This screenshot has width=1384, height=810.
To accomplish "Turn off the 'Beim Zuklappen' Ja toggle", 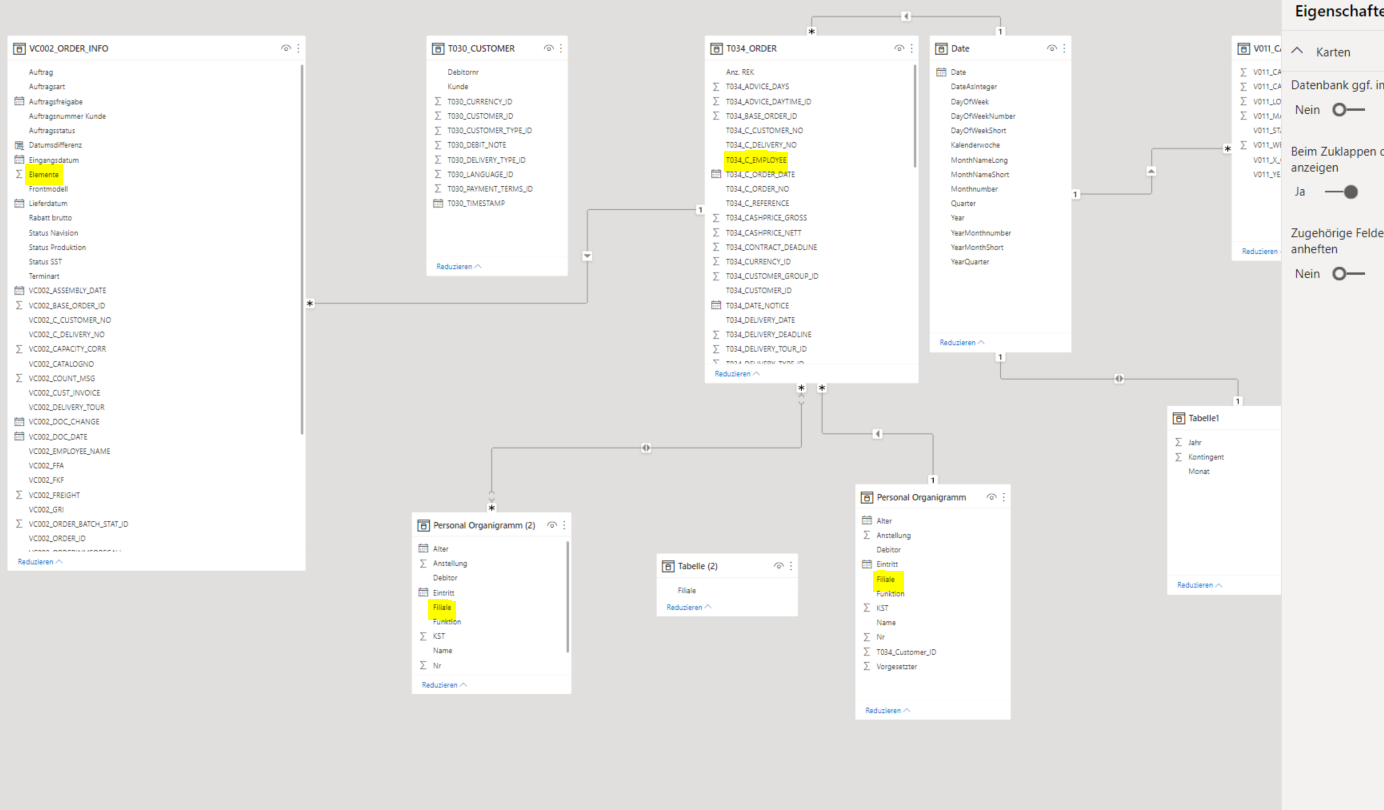I will [x=1341, y=192].
